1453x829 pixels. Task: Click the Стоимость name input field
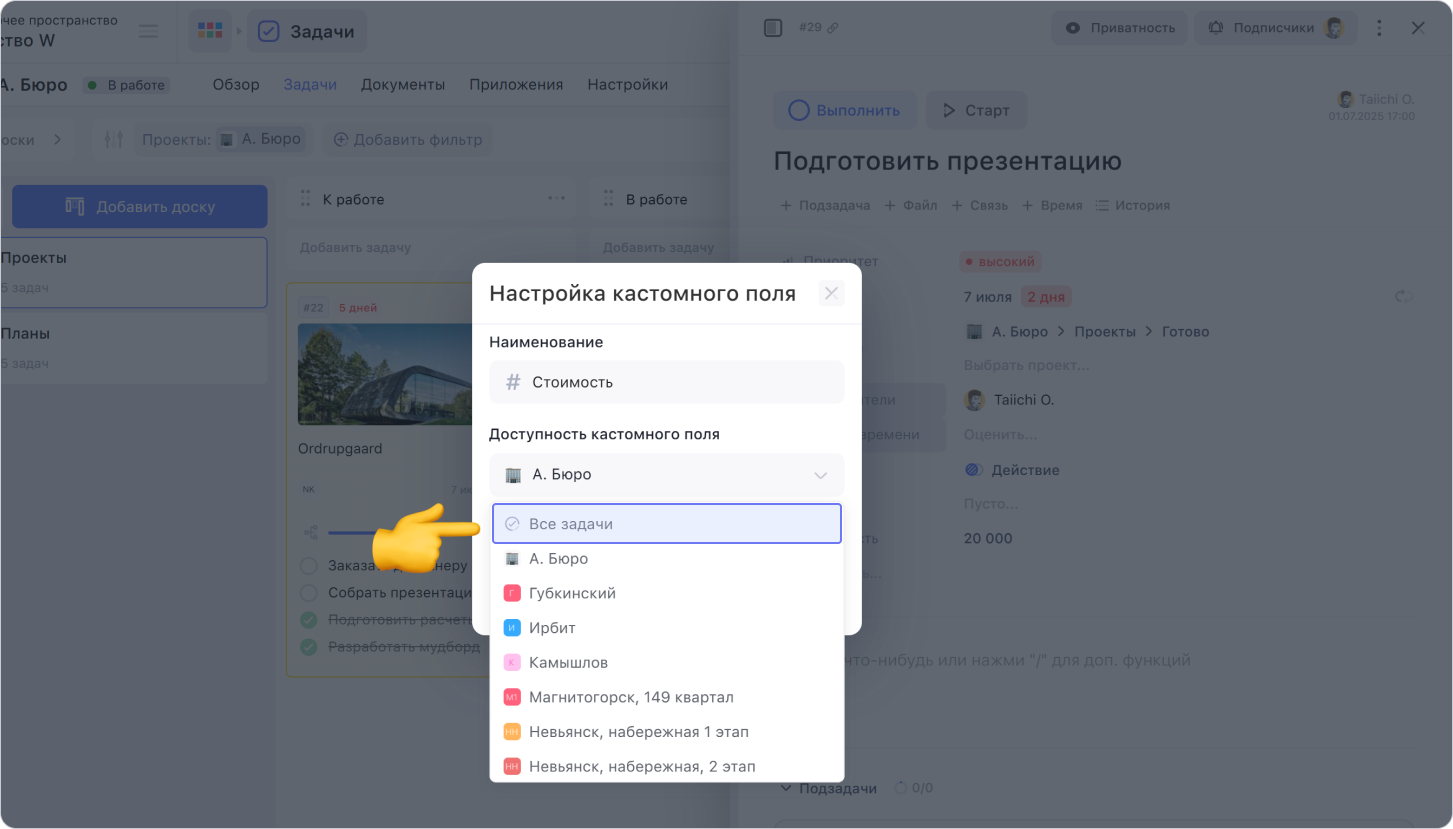pyautogui.click(x=667, y=382)
